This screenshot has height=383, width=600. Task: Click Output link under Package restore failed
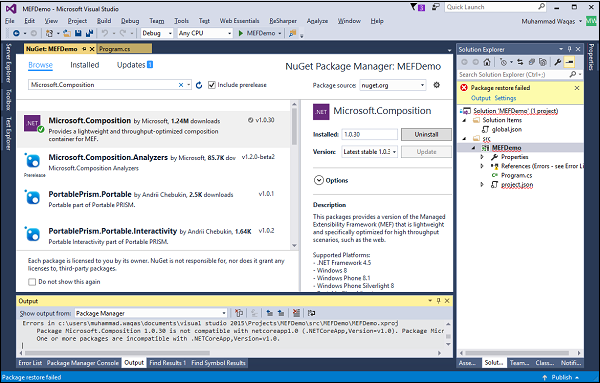click(x=481, y=98)
